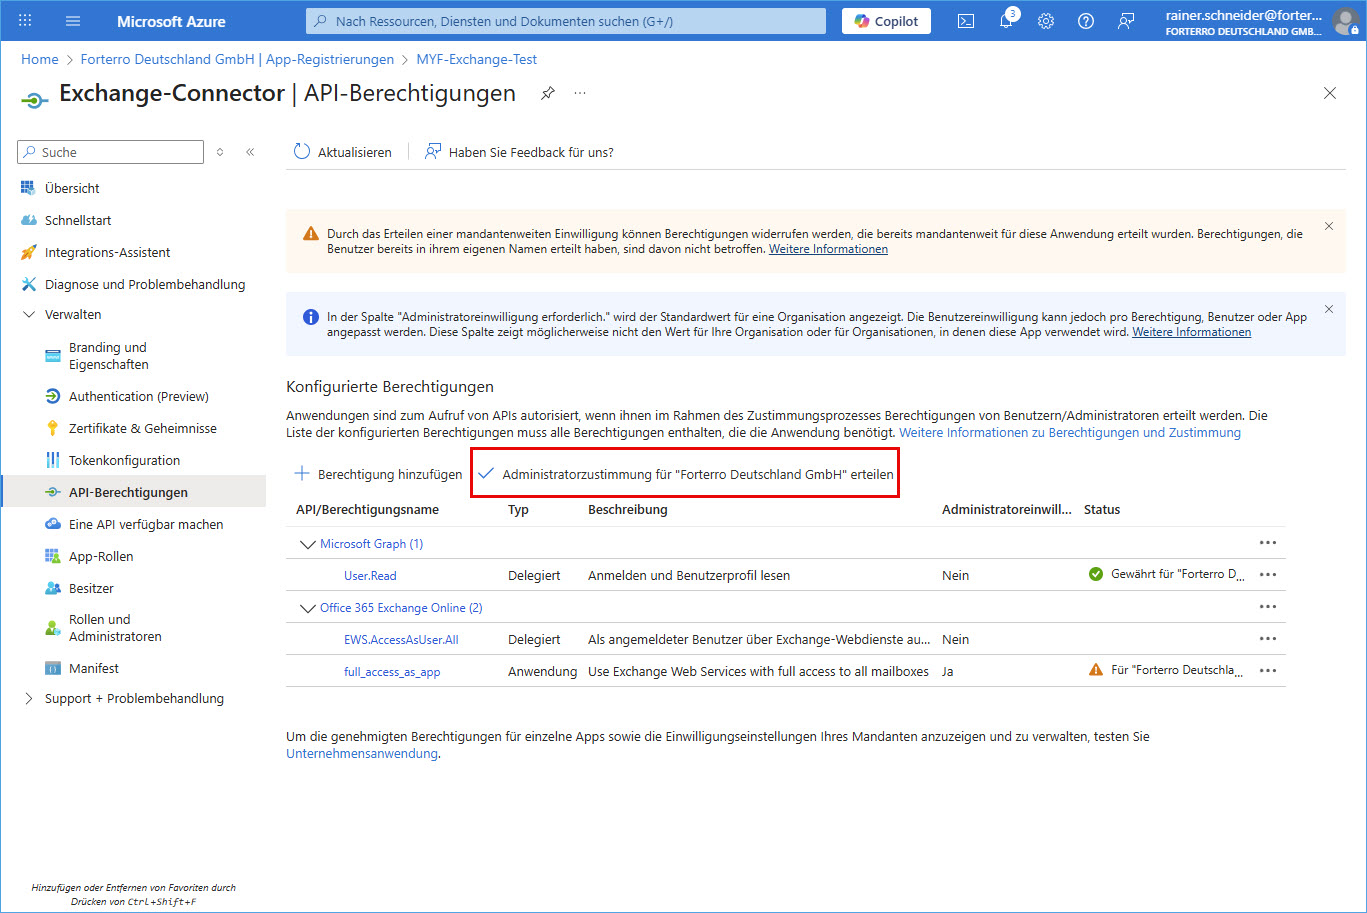Open the feedback icon in header
The width and height of the screenshot is (1367, 913).
(x=1126, y=21)
